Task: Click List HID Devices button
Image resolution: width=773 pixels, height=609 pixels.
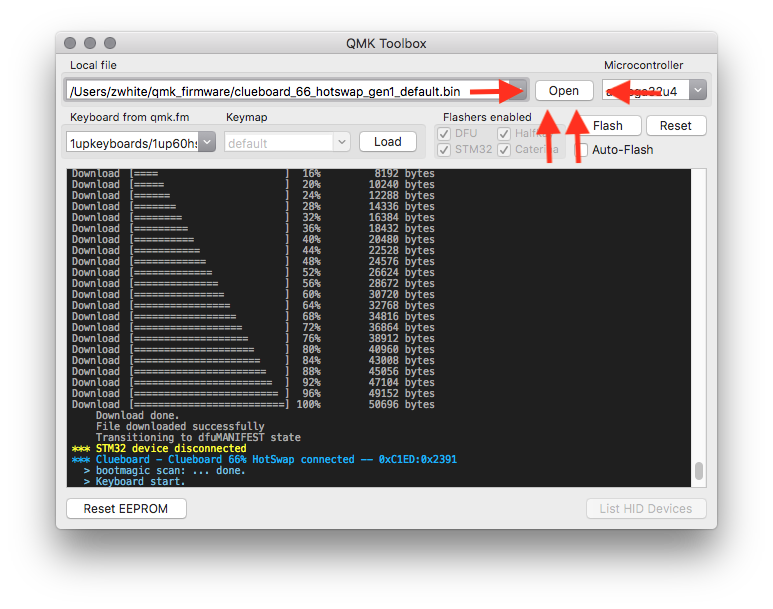Action: pos(646,508)
